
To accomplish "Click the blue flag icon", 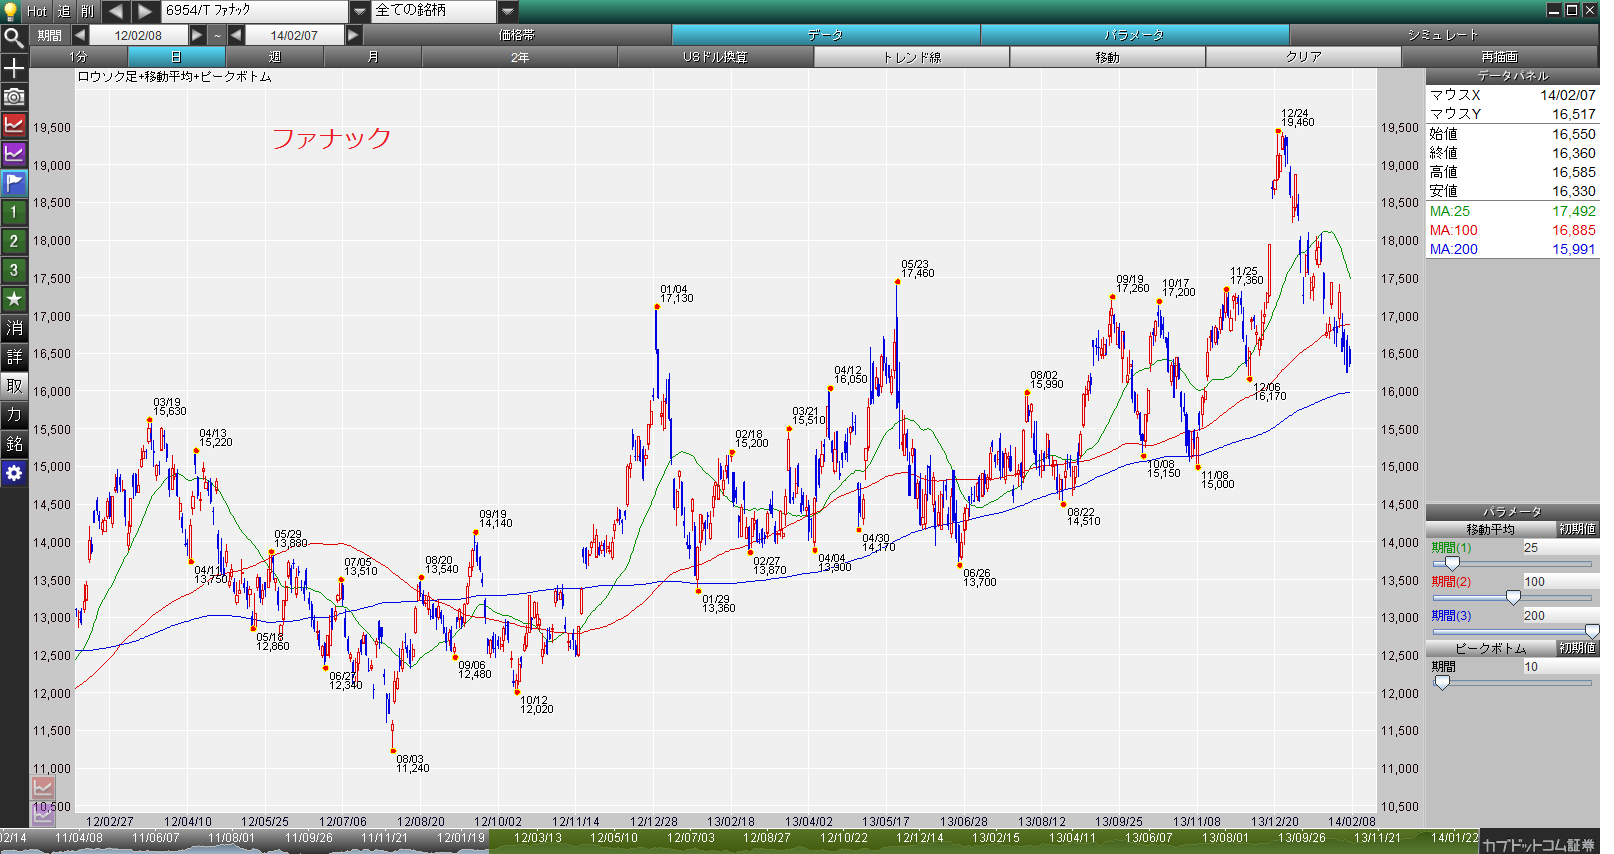I will click(x=14, y=183).
